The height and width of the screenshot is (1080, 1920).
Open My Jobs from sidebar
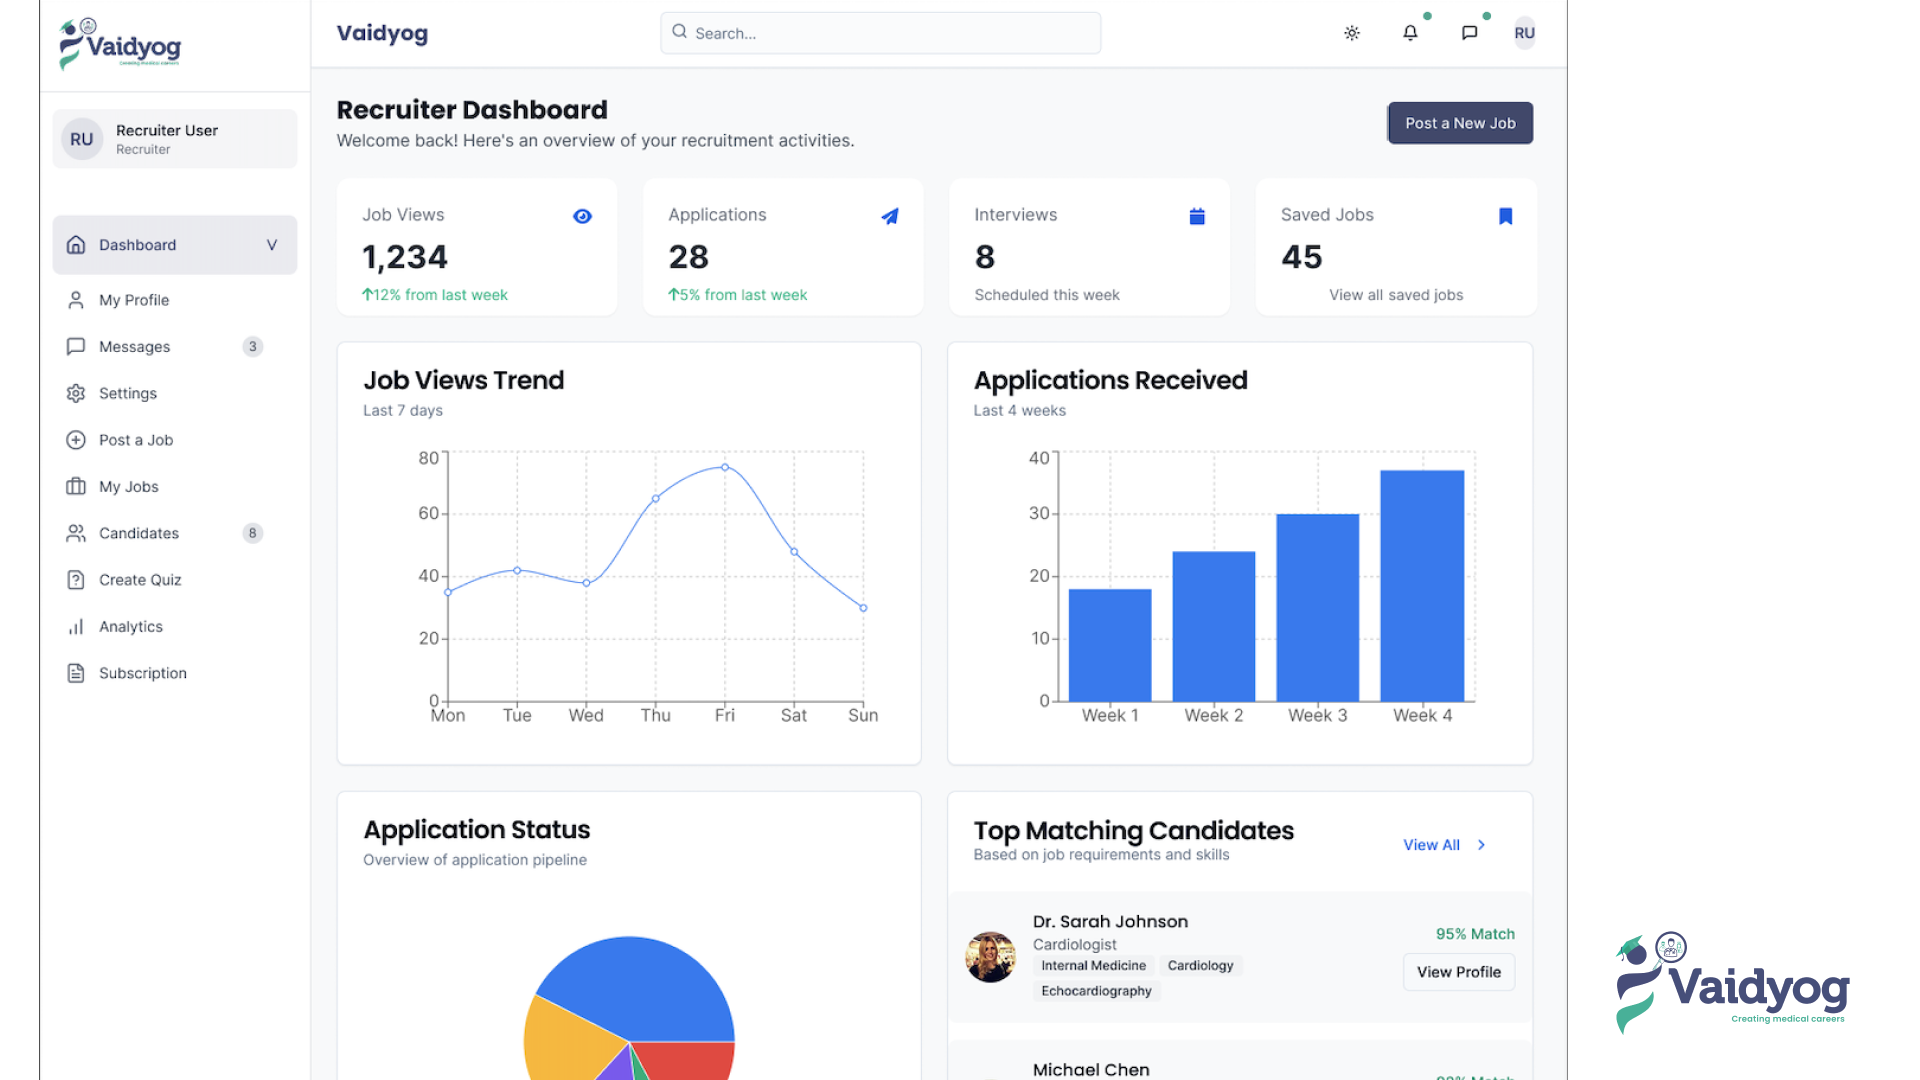129,487
